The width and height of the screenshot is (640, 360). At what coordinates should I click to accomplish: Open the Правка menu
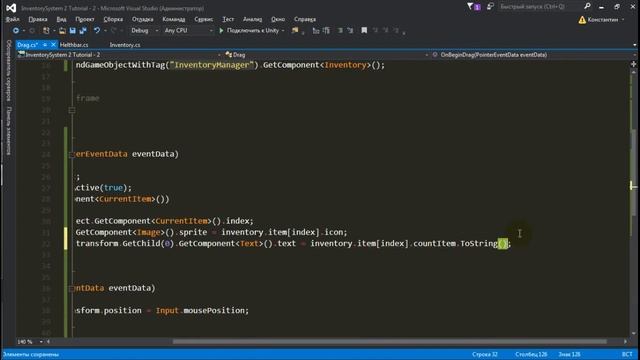(x=38, y=19)
